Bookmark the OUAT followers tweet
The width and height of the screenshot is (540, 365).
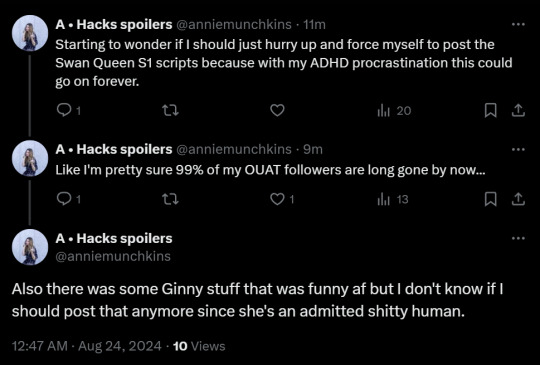click(490, 199)
